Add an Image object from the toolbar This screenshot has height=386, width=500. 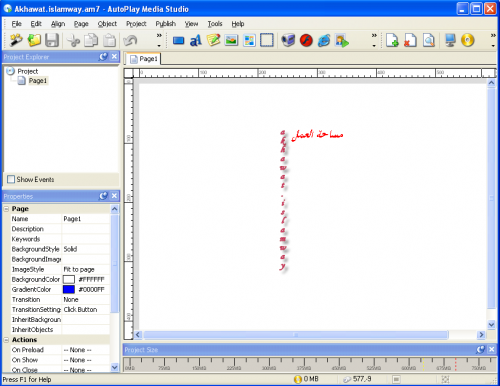coord(231,41)
